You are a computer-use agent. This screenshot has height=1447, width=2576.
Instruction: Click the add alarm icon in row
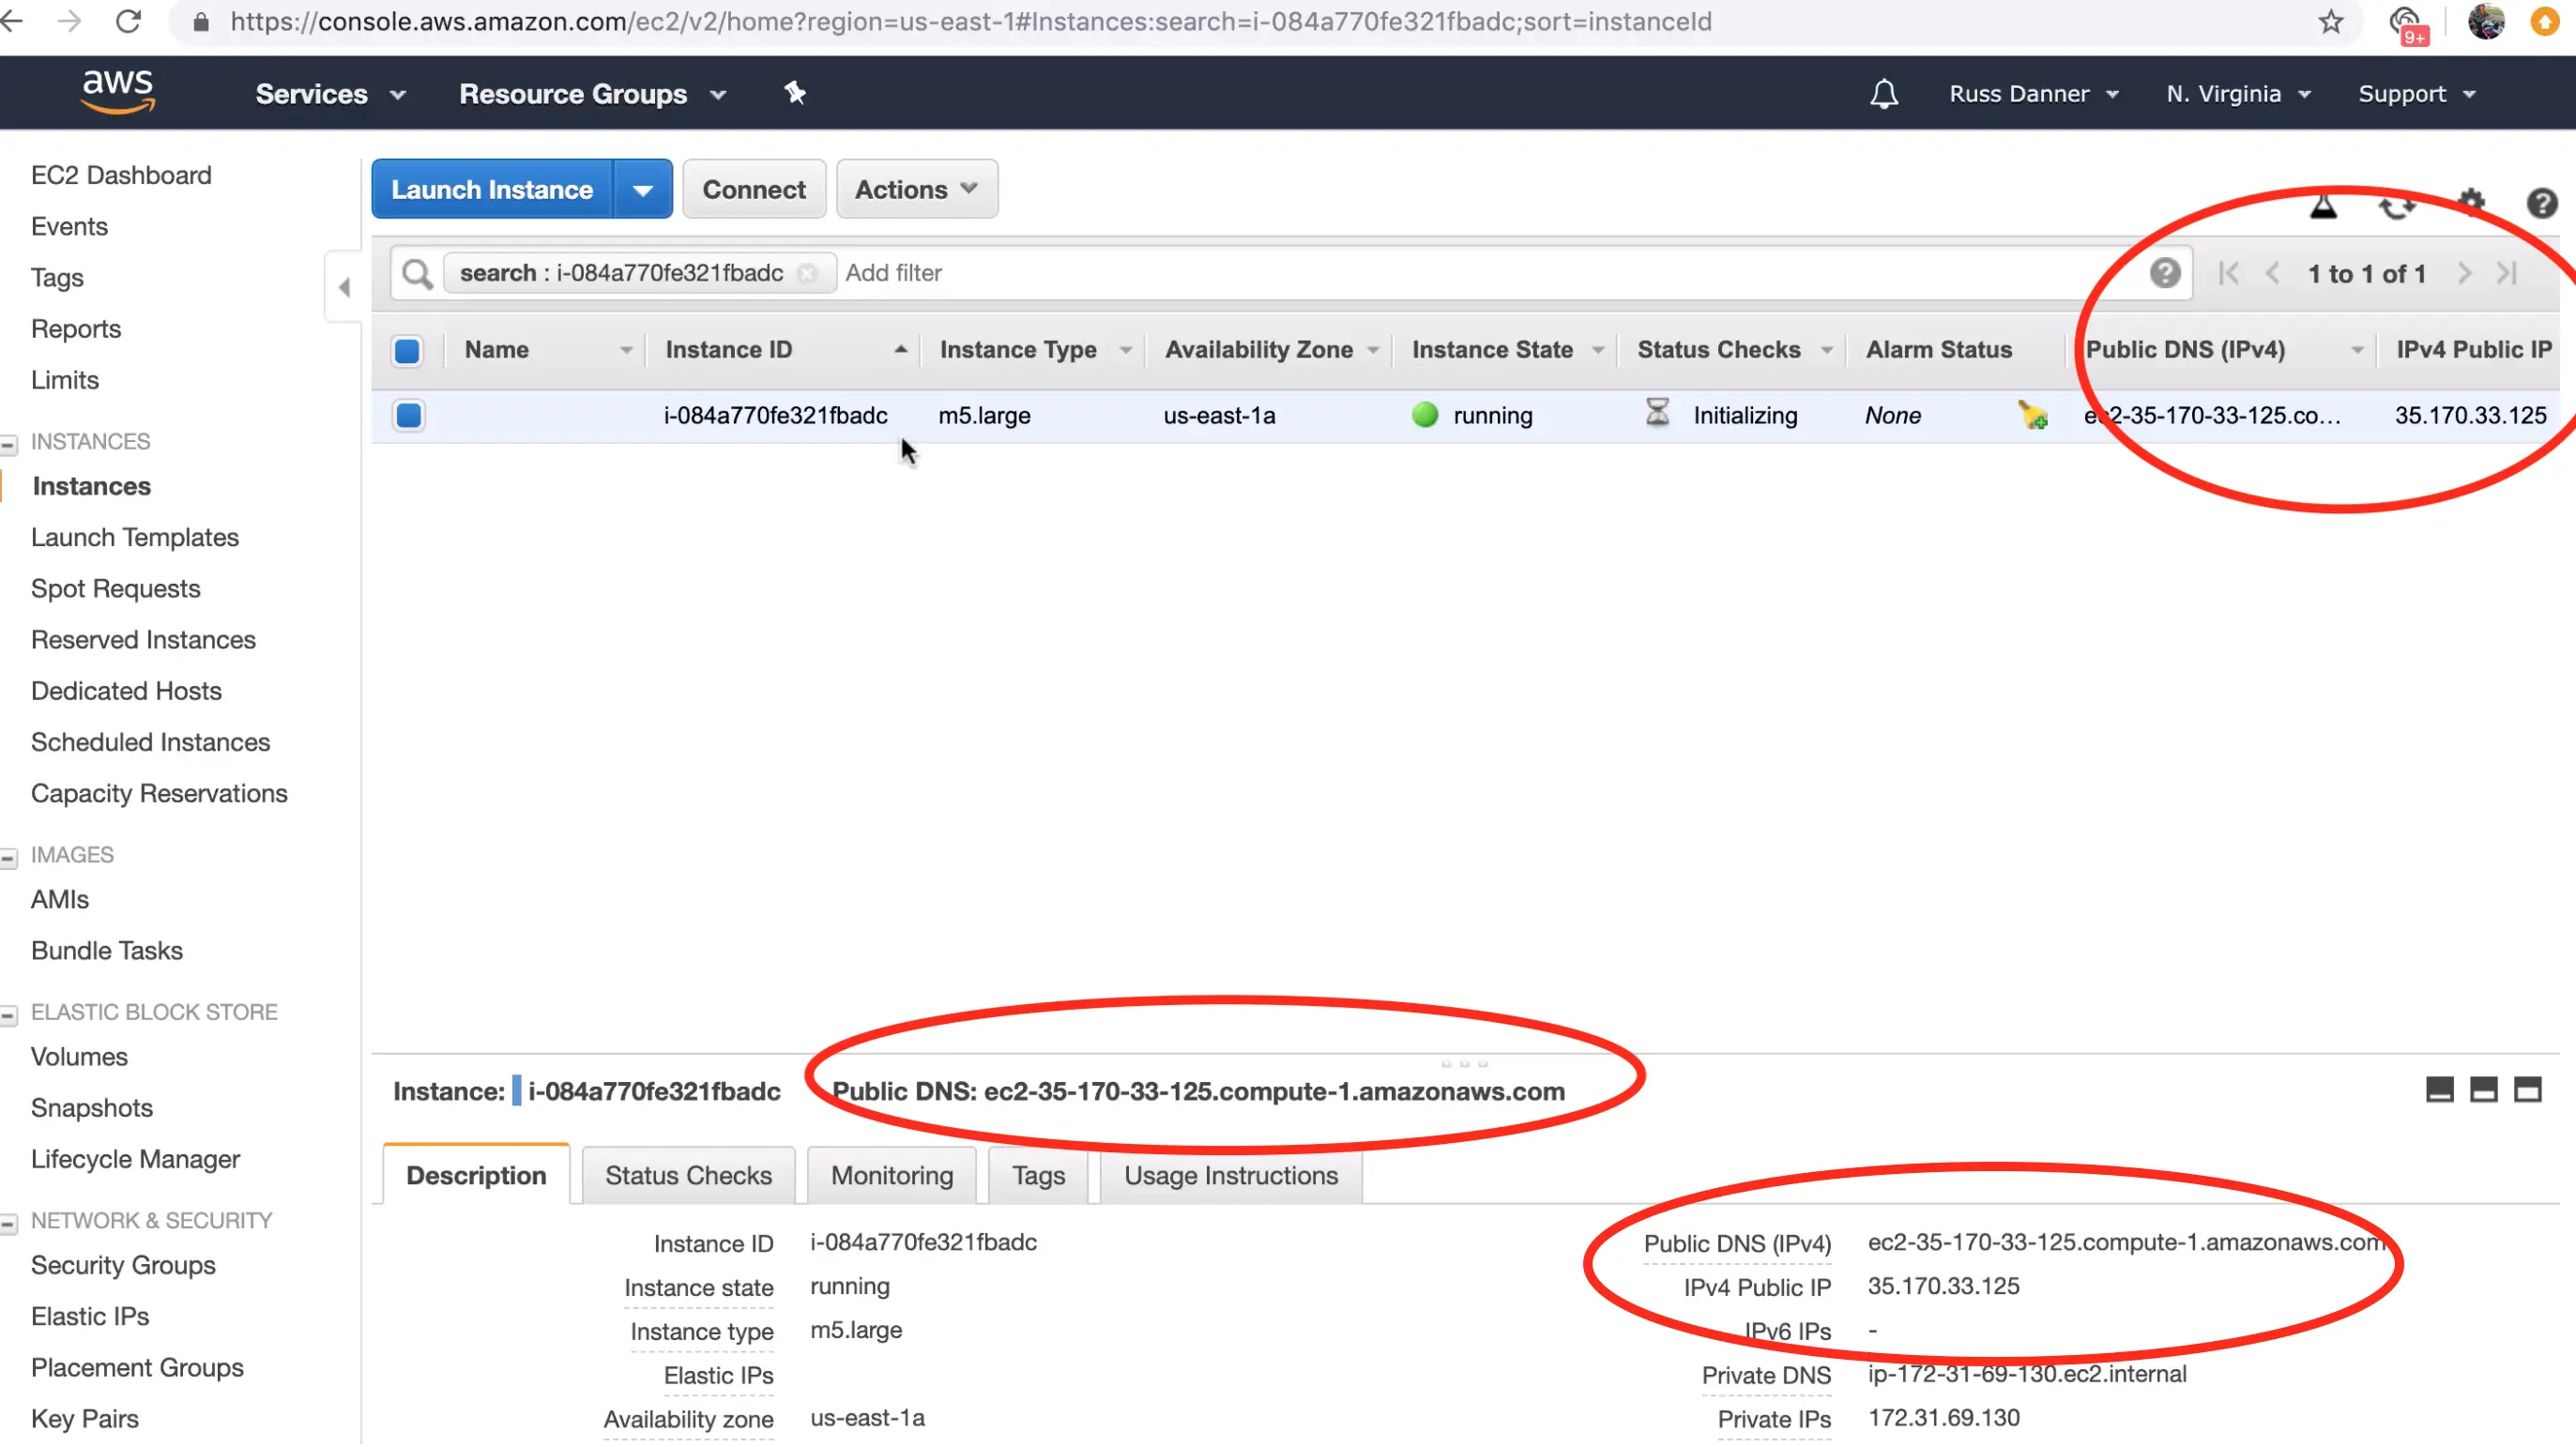click(x=2032, y=415)
